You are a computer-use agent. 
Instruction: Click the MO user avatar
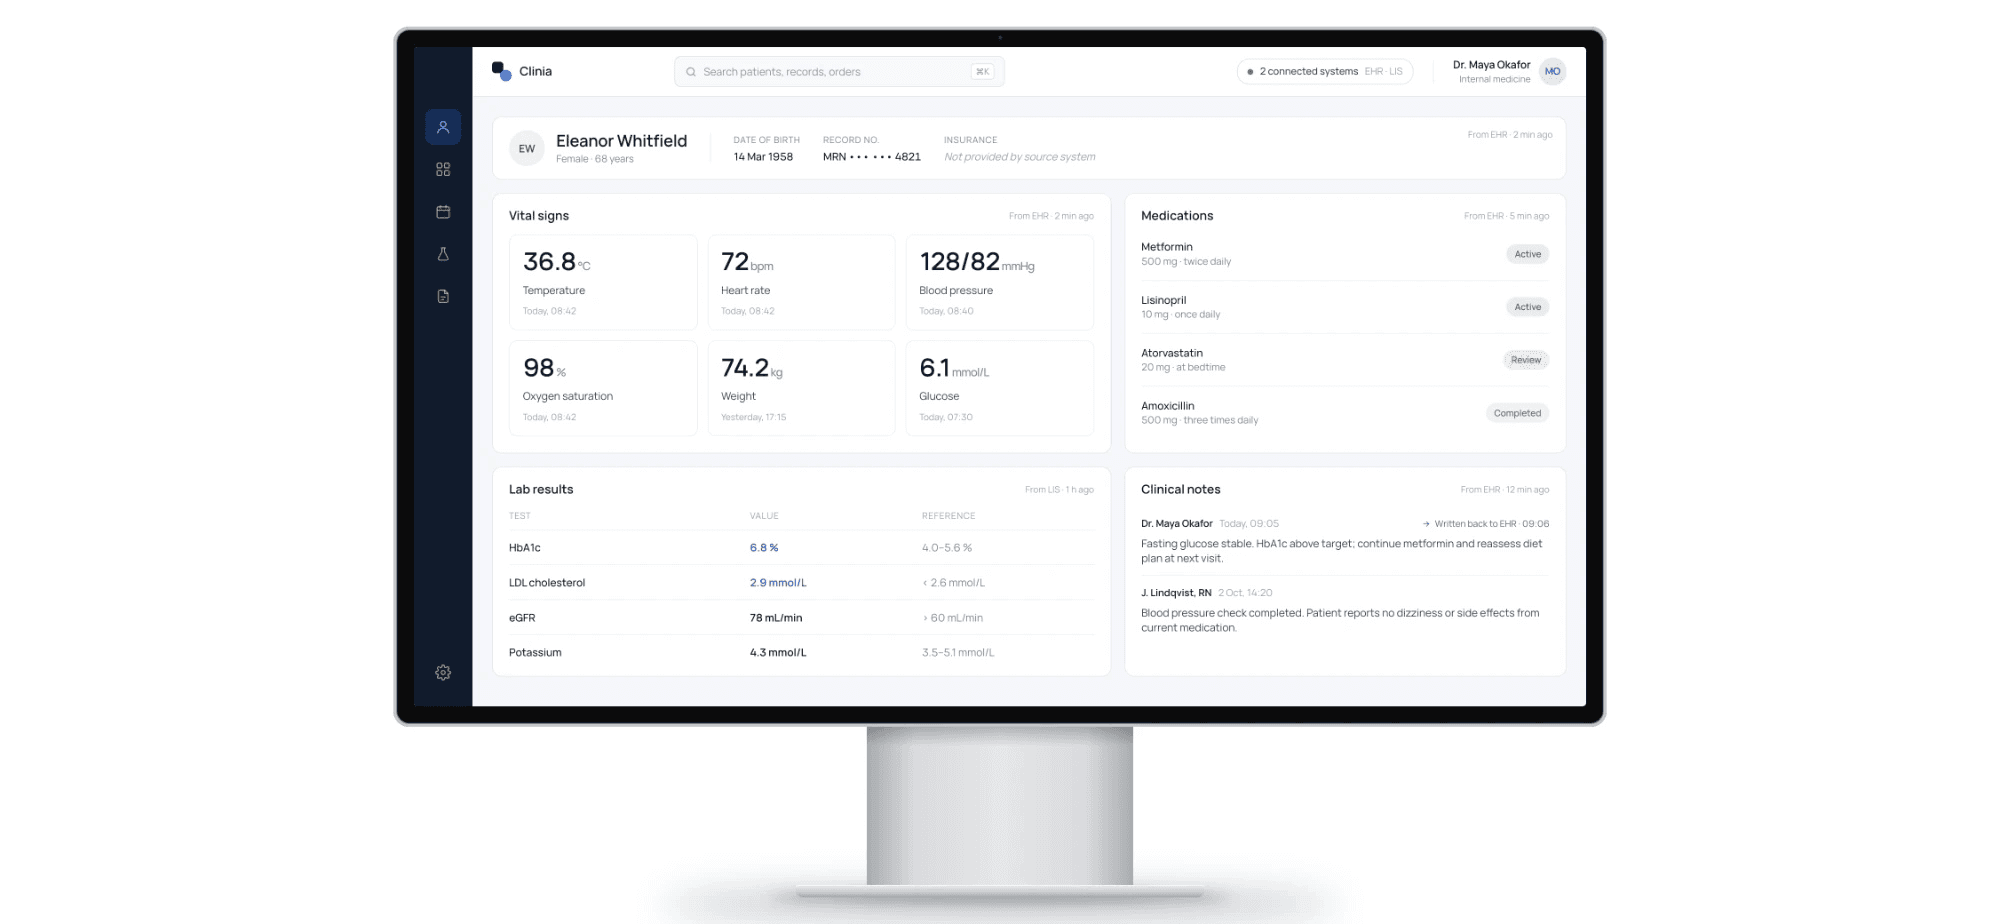tap(1552, 72)
